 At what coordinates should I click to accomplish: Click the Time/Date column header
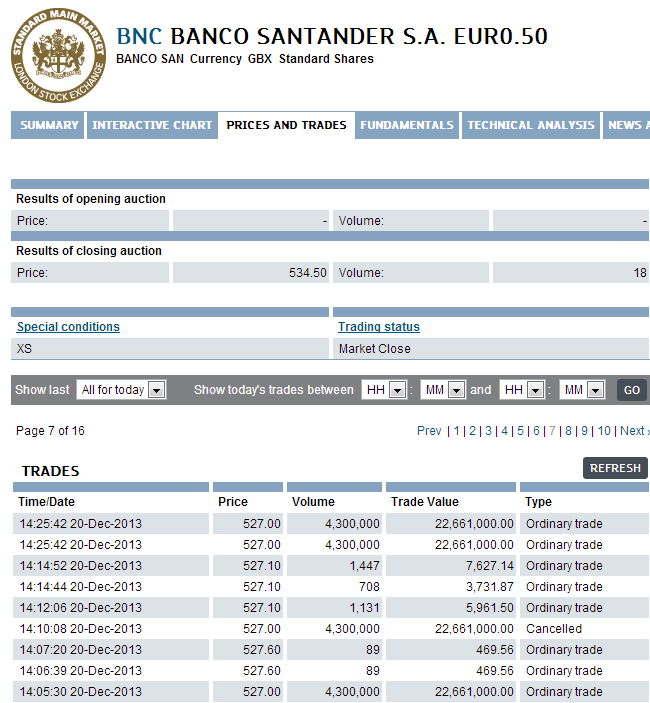[46, 502]
